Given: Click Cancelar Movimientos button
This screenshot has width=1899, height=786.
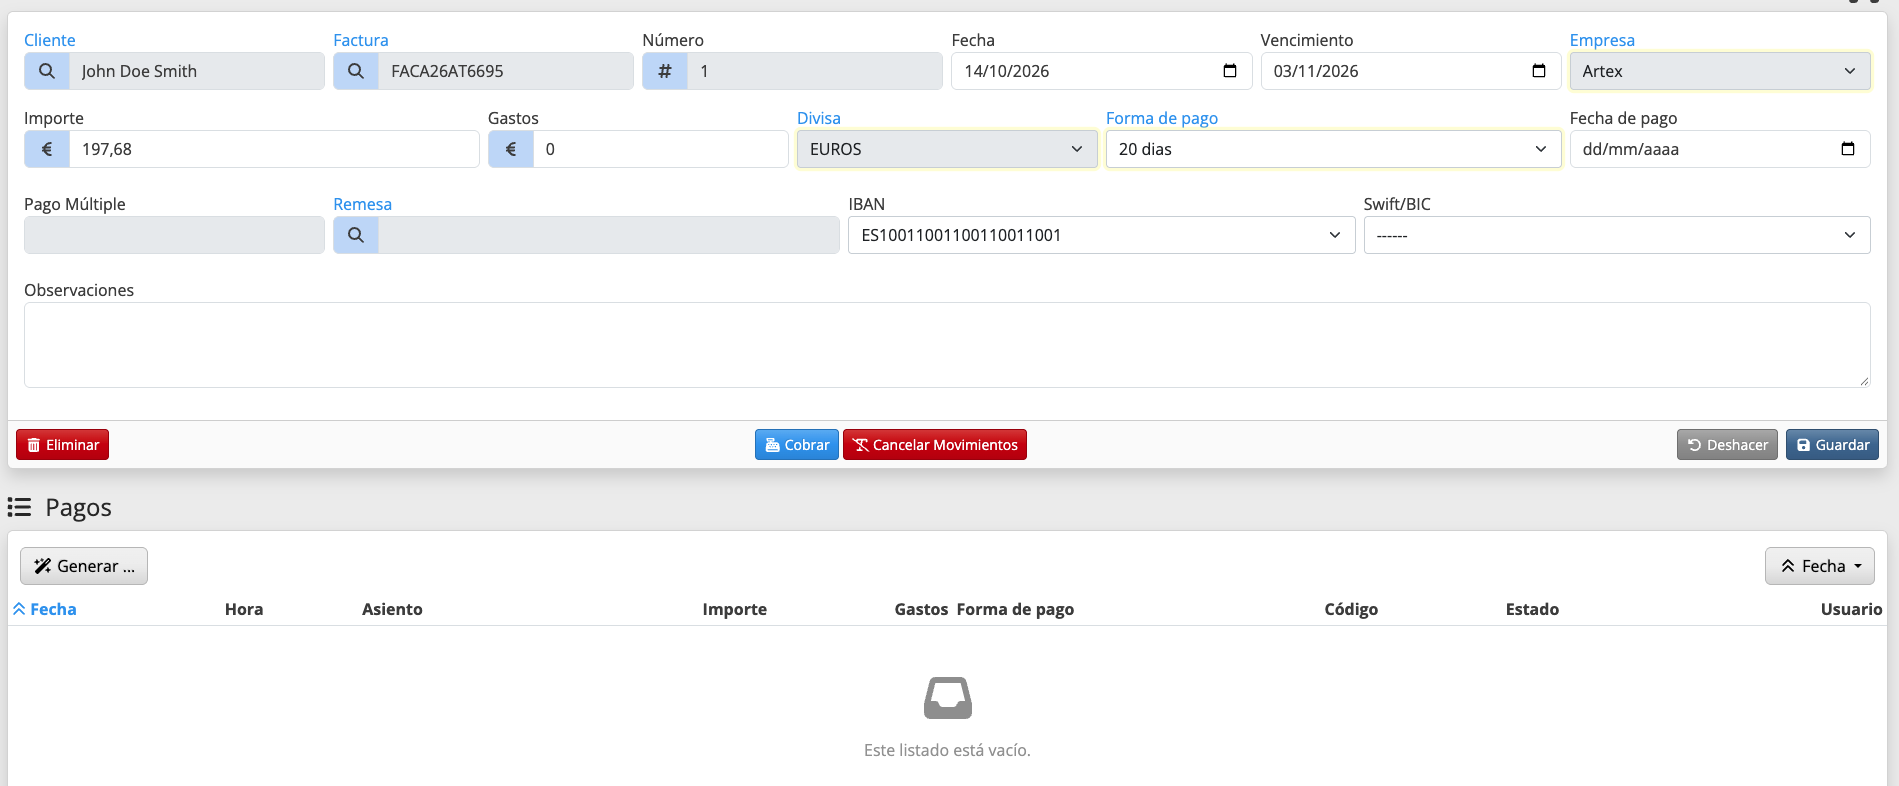Looking at the screenshot, I should (935, 445).
